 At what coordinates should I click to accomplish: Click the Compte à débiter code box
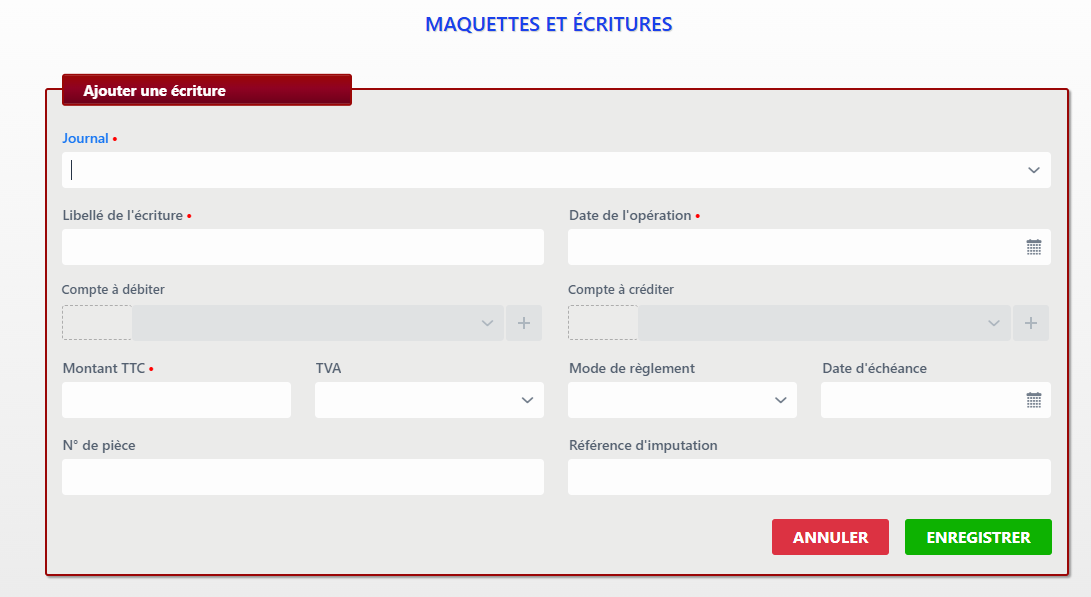97,323
